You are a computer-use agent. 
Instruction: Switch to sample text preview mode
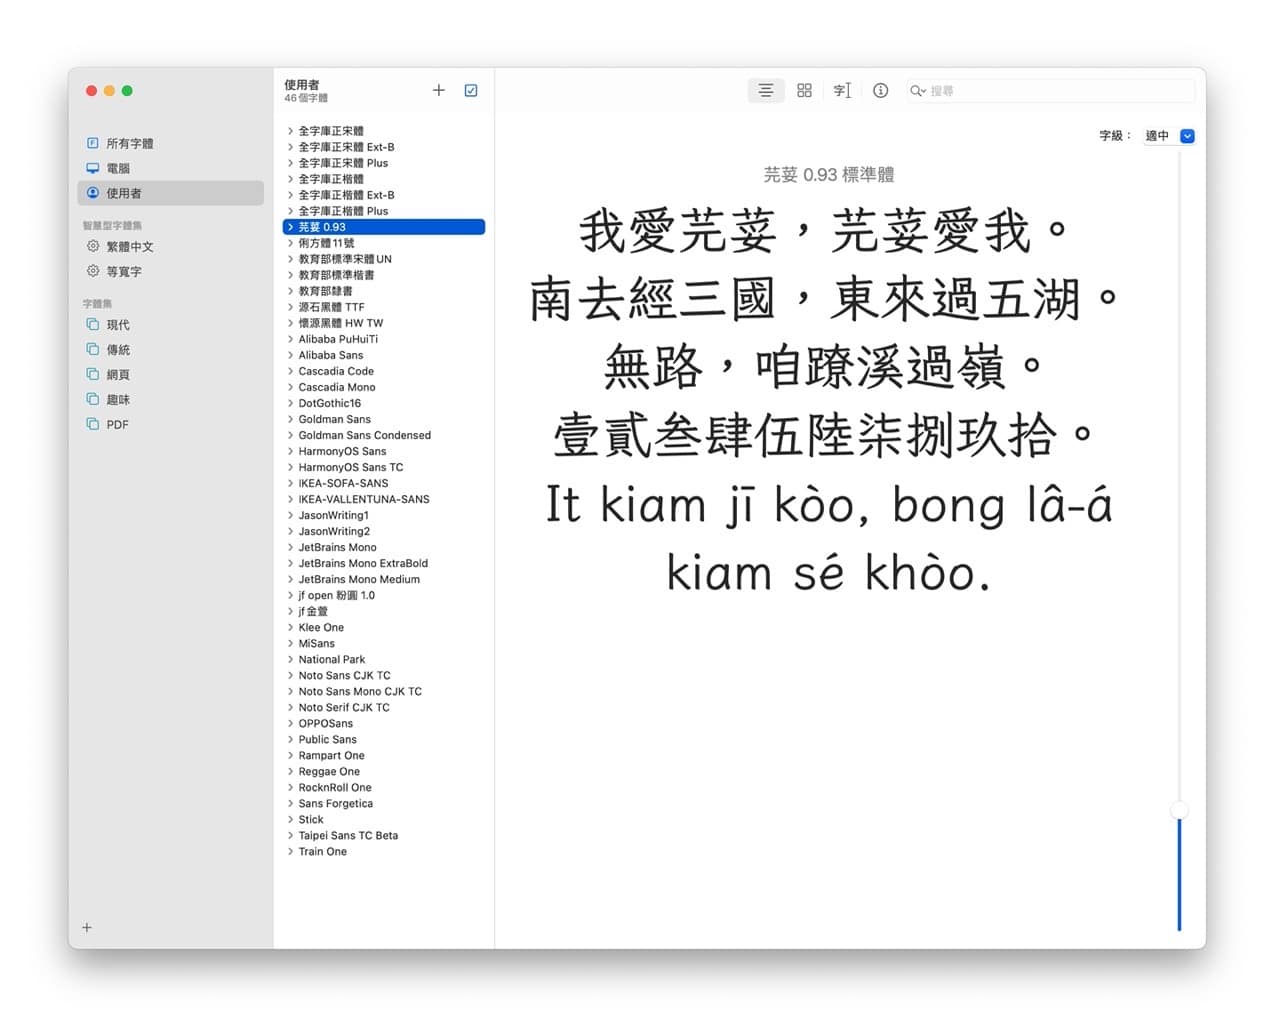[765, 91]
